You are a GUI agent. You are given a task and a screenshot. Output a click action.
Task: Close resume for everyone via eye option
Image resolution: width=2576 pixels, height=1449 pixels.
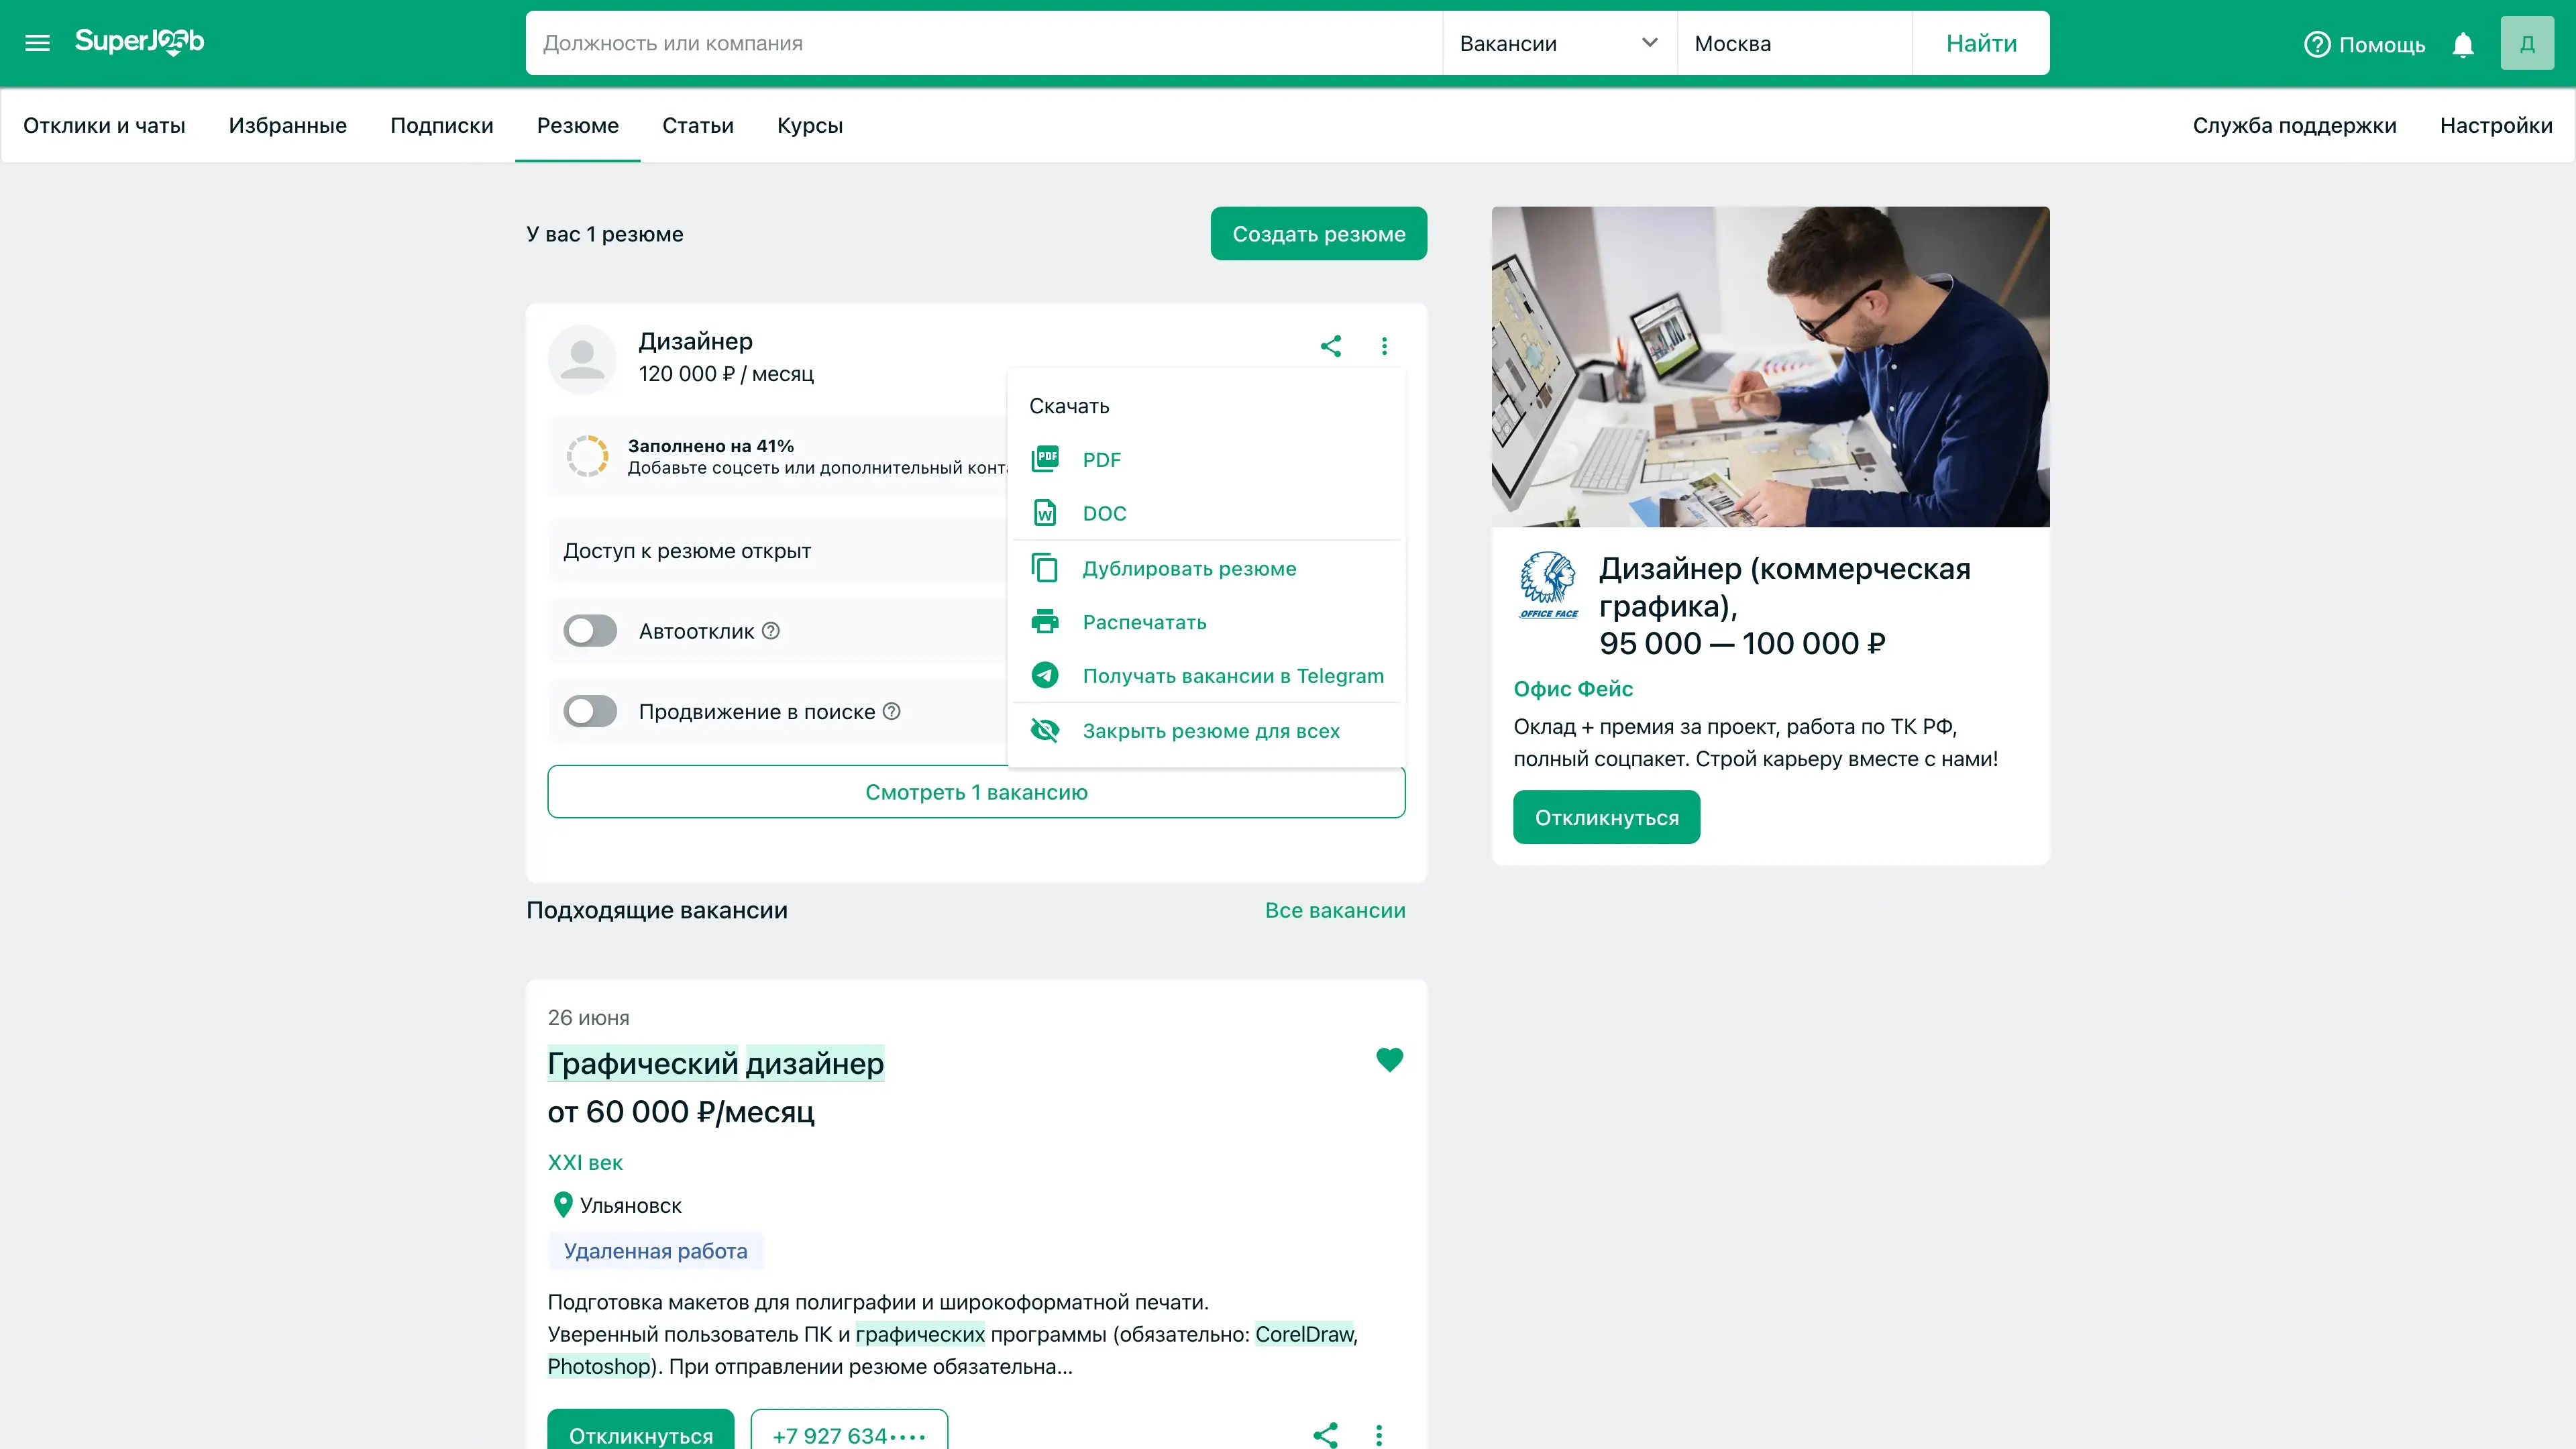(x=1210, y=731)
